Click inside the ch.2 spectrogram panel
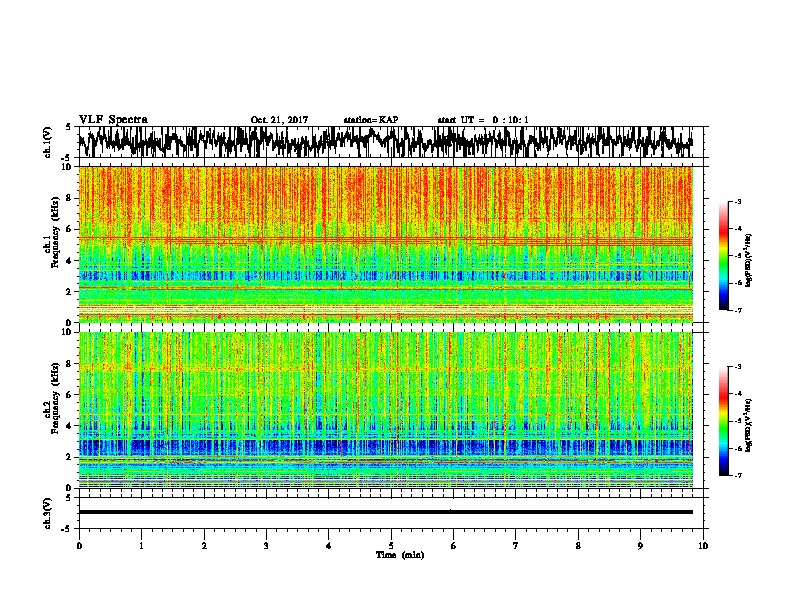 click(x=386, y=410)
